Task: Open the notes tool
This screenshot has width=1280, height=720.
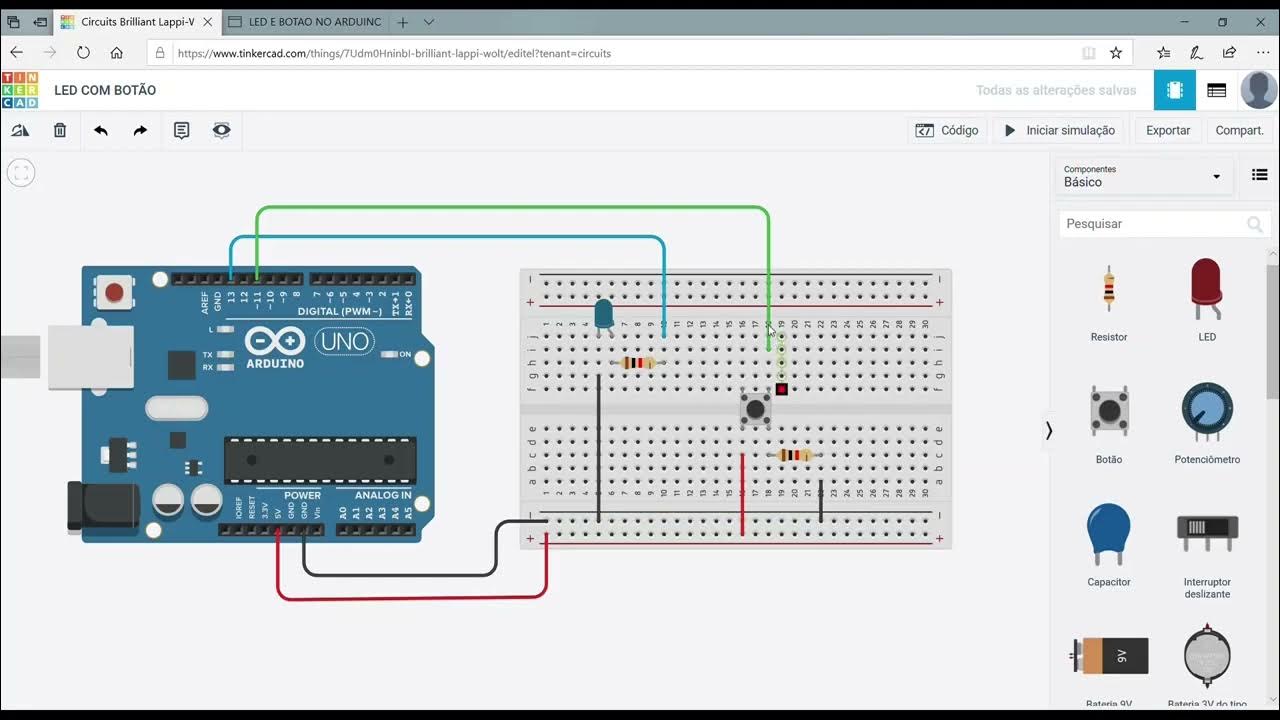Action: pyautogui.click(x=181, y=130)
